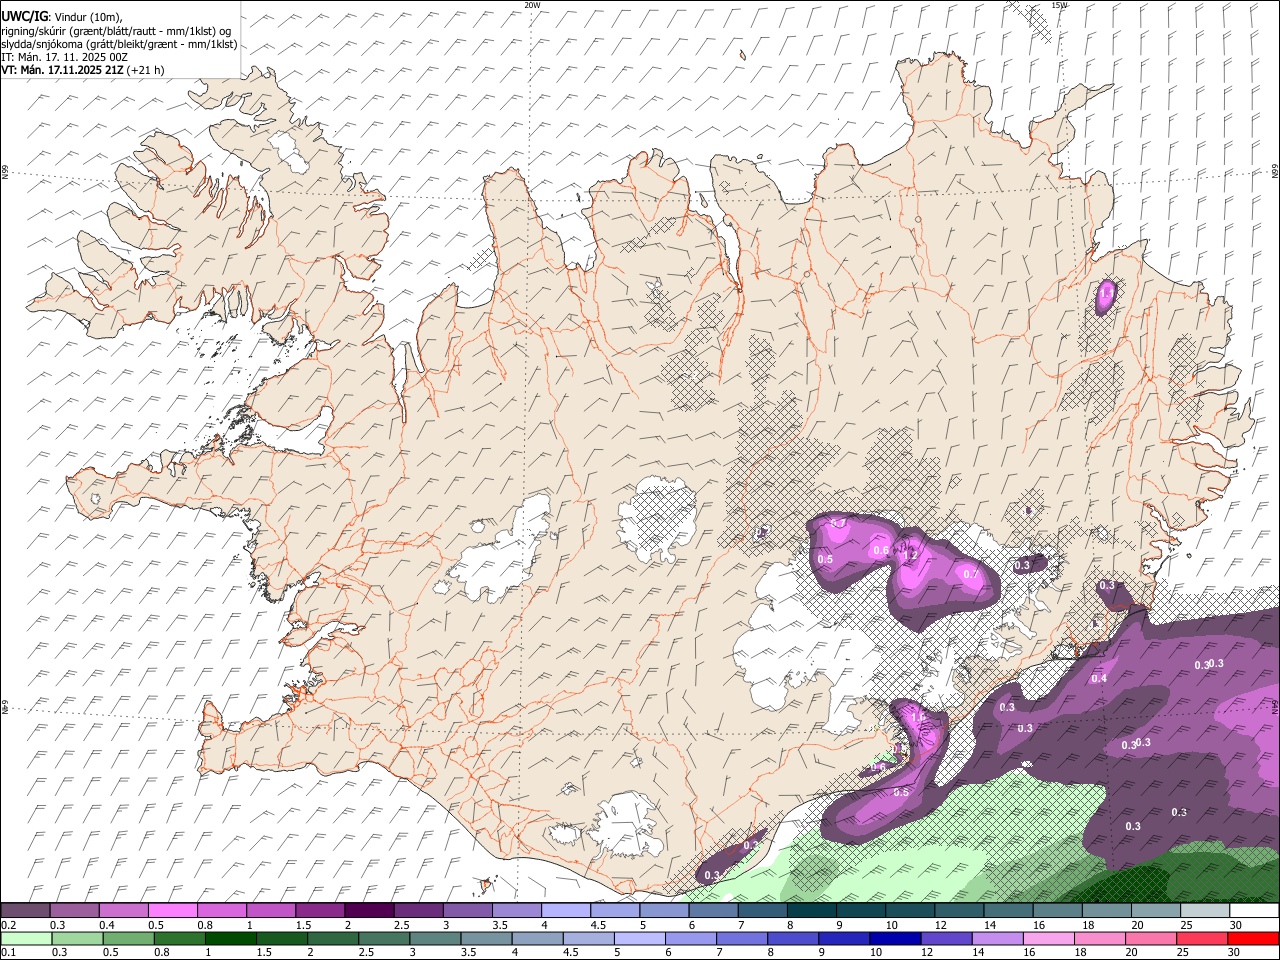Viewport: 1280px width, 960px height.
Task: Select the 'IT: Mán. 17. 11. 2025 00Z' line
Action: 65,57
